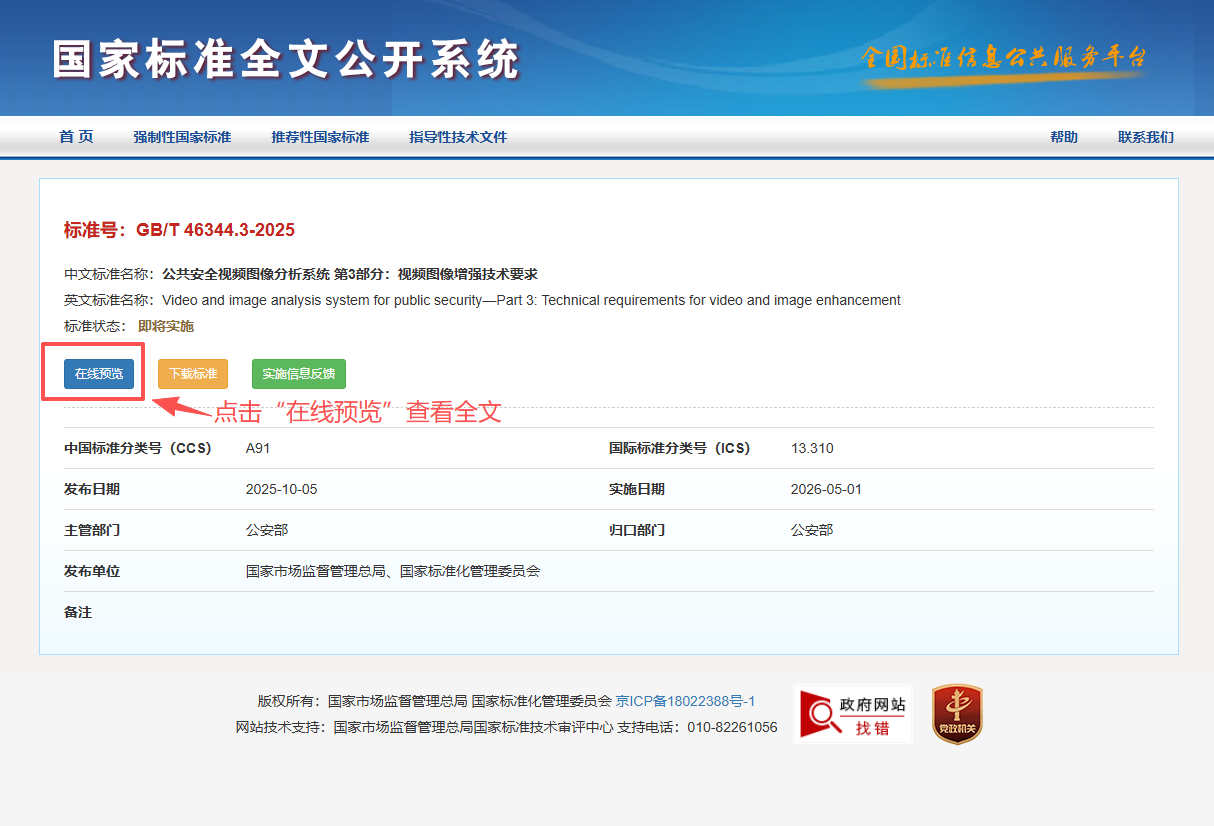Open the 联系我们 page
Image resolution: width=1214 pixels, height=826 pixels.
(1145, 137)
